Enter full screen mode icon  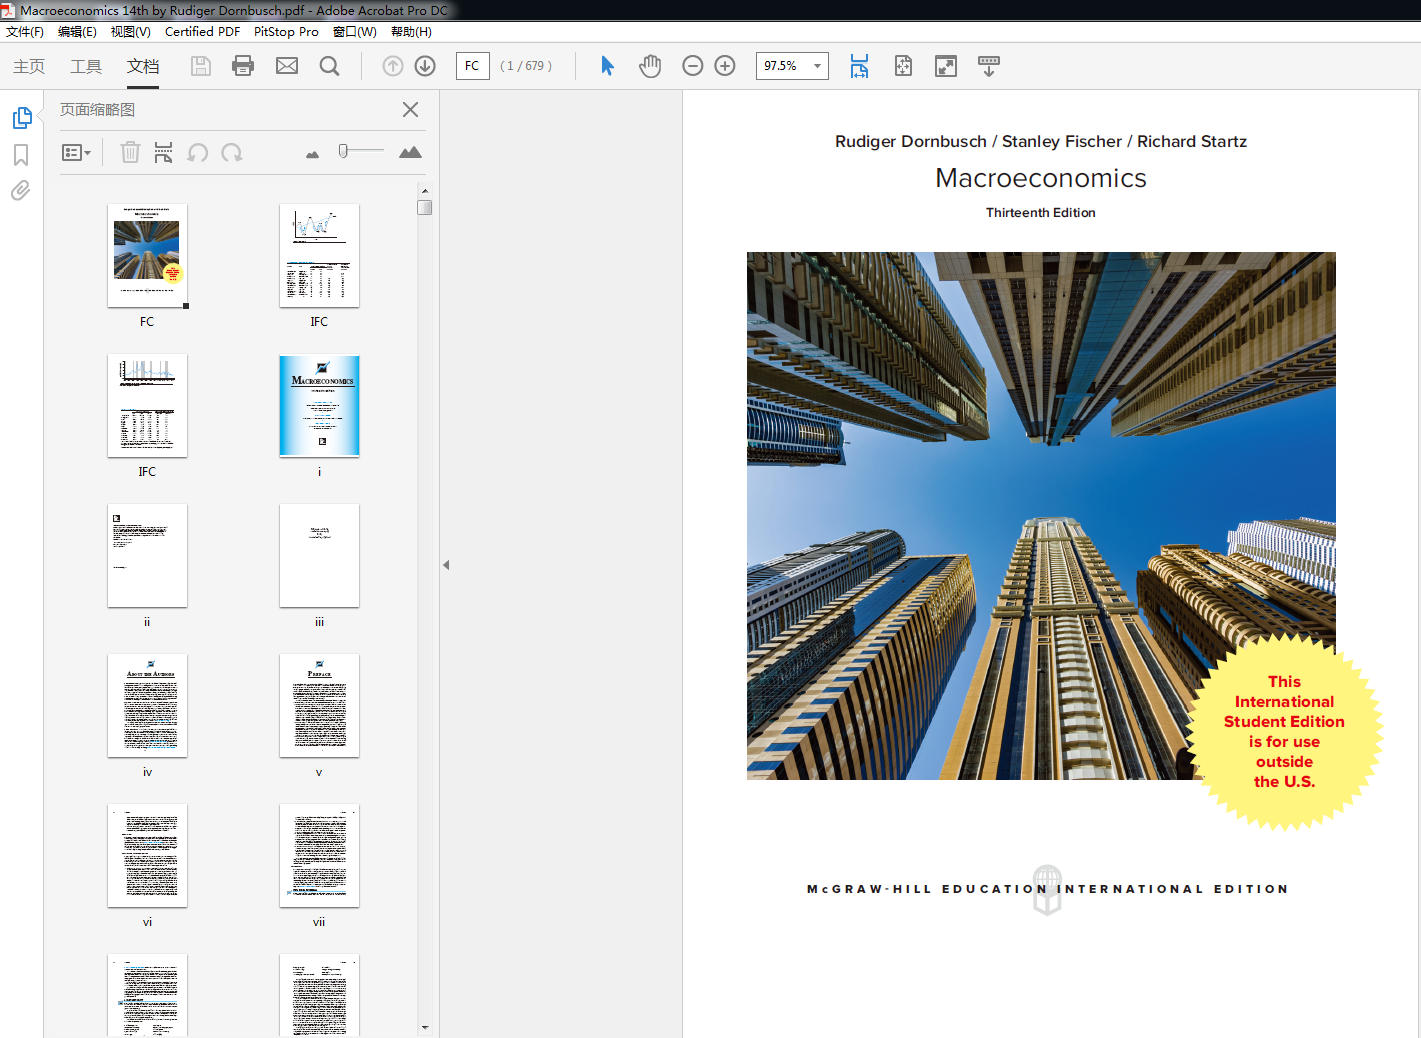946,66
